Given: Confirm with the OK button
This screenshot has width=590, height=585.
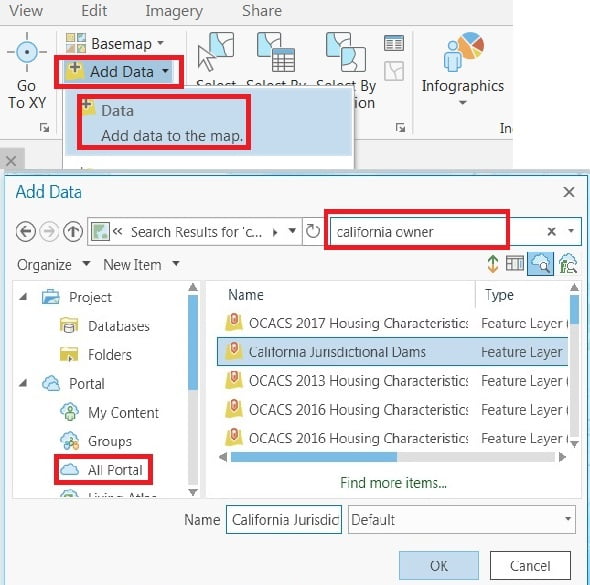Looking at the screenshot, I should [439, 565].
